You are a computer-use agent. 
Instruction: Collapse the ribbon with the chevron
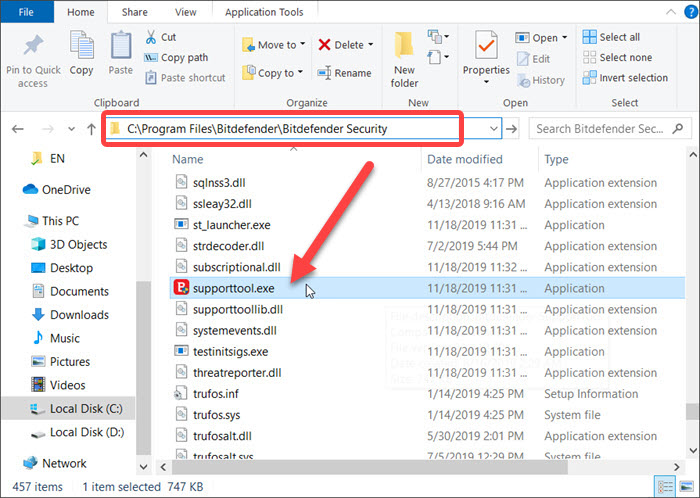(671, 12)
